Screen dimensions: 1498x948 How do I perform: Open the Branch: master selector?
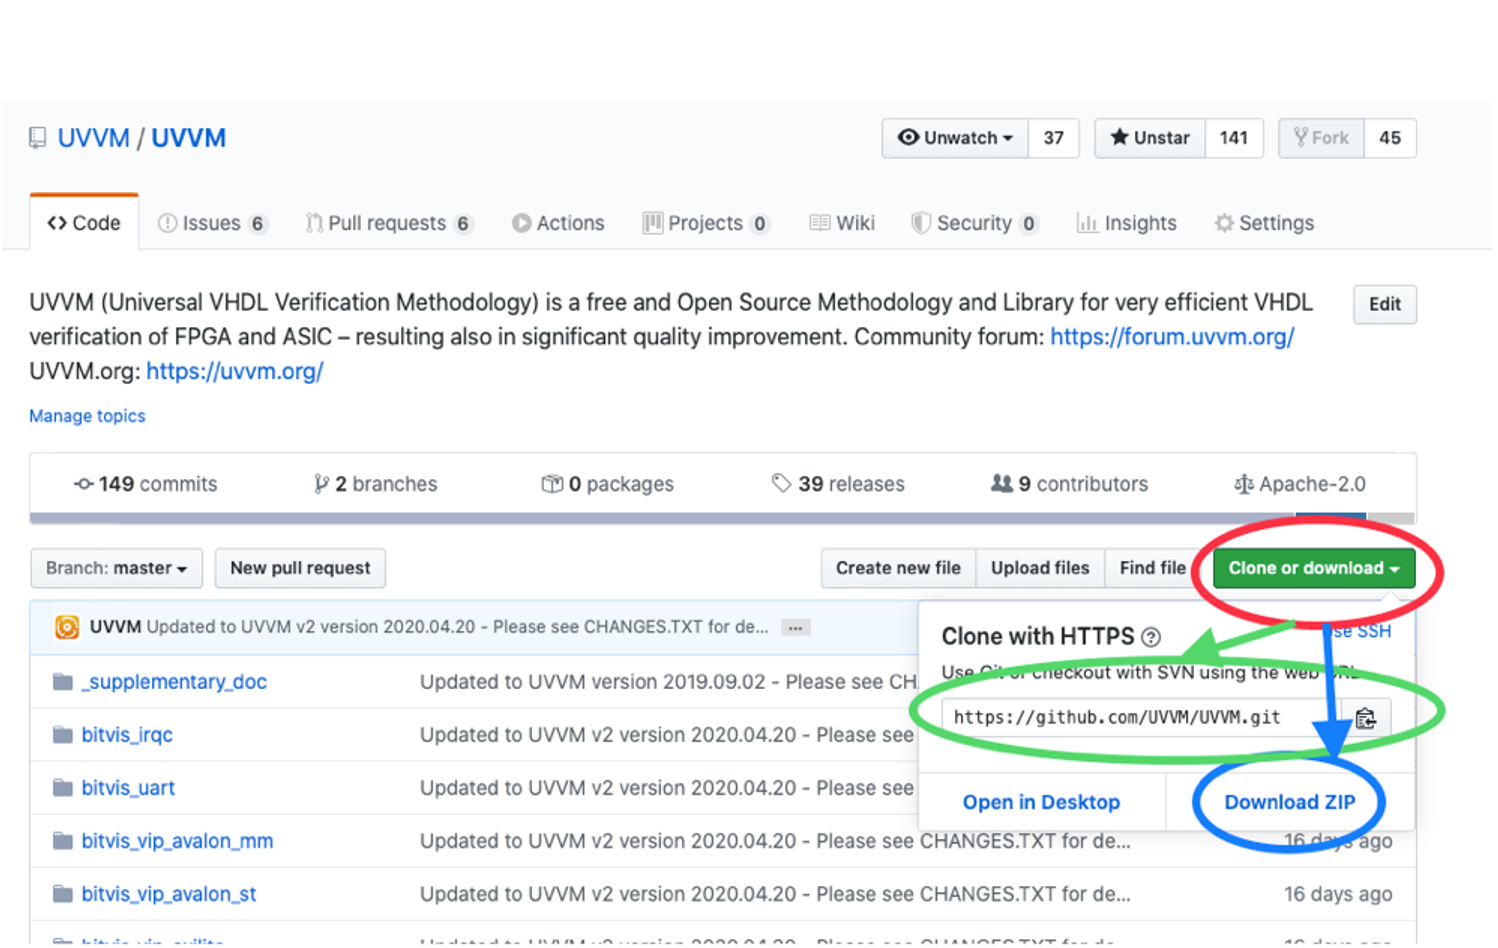click(x=116, y=568)
